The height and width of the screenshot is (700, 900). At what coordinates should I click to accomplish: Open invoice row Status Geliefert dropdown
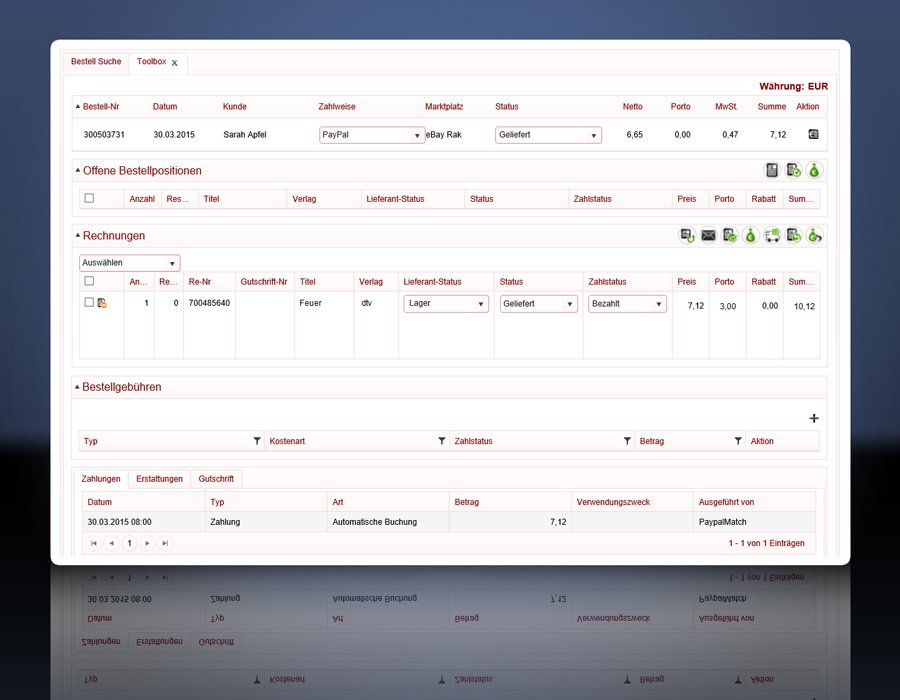click(538, 304)
